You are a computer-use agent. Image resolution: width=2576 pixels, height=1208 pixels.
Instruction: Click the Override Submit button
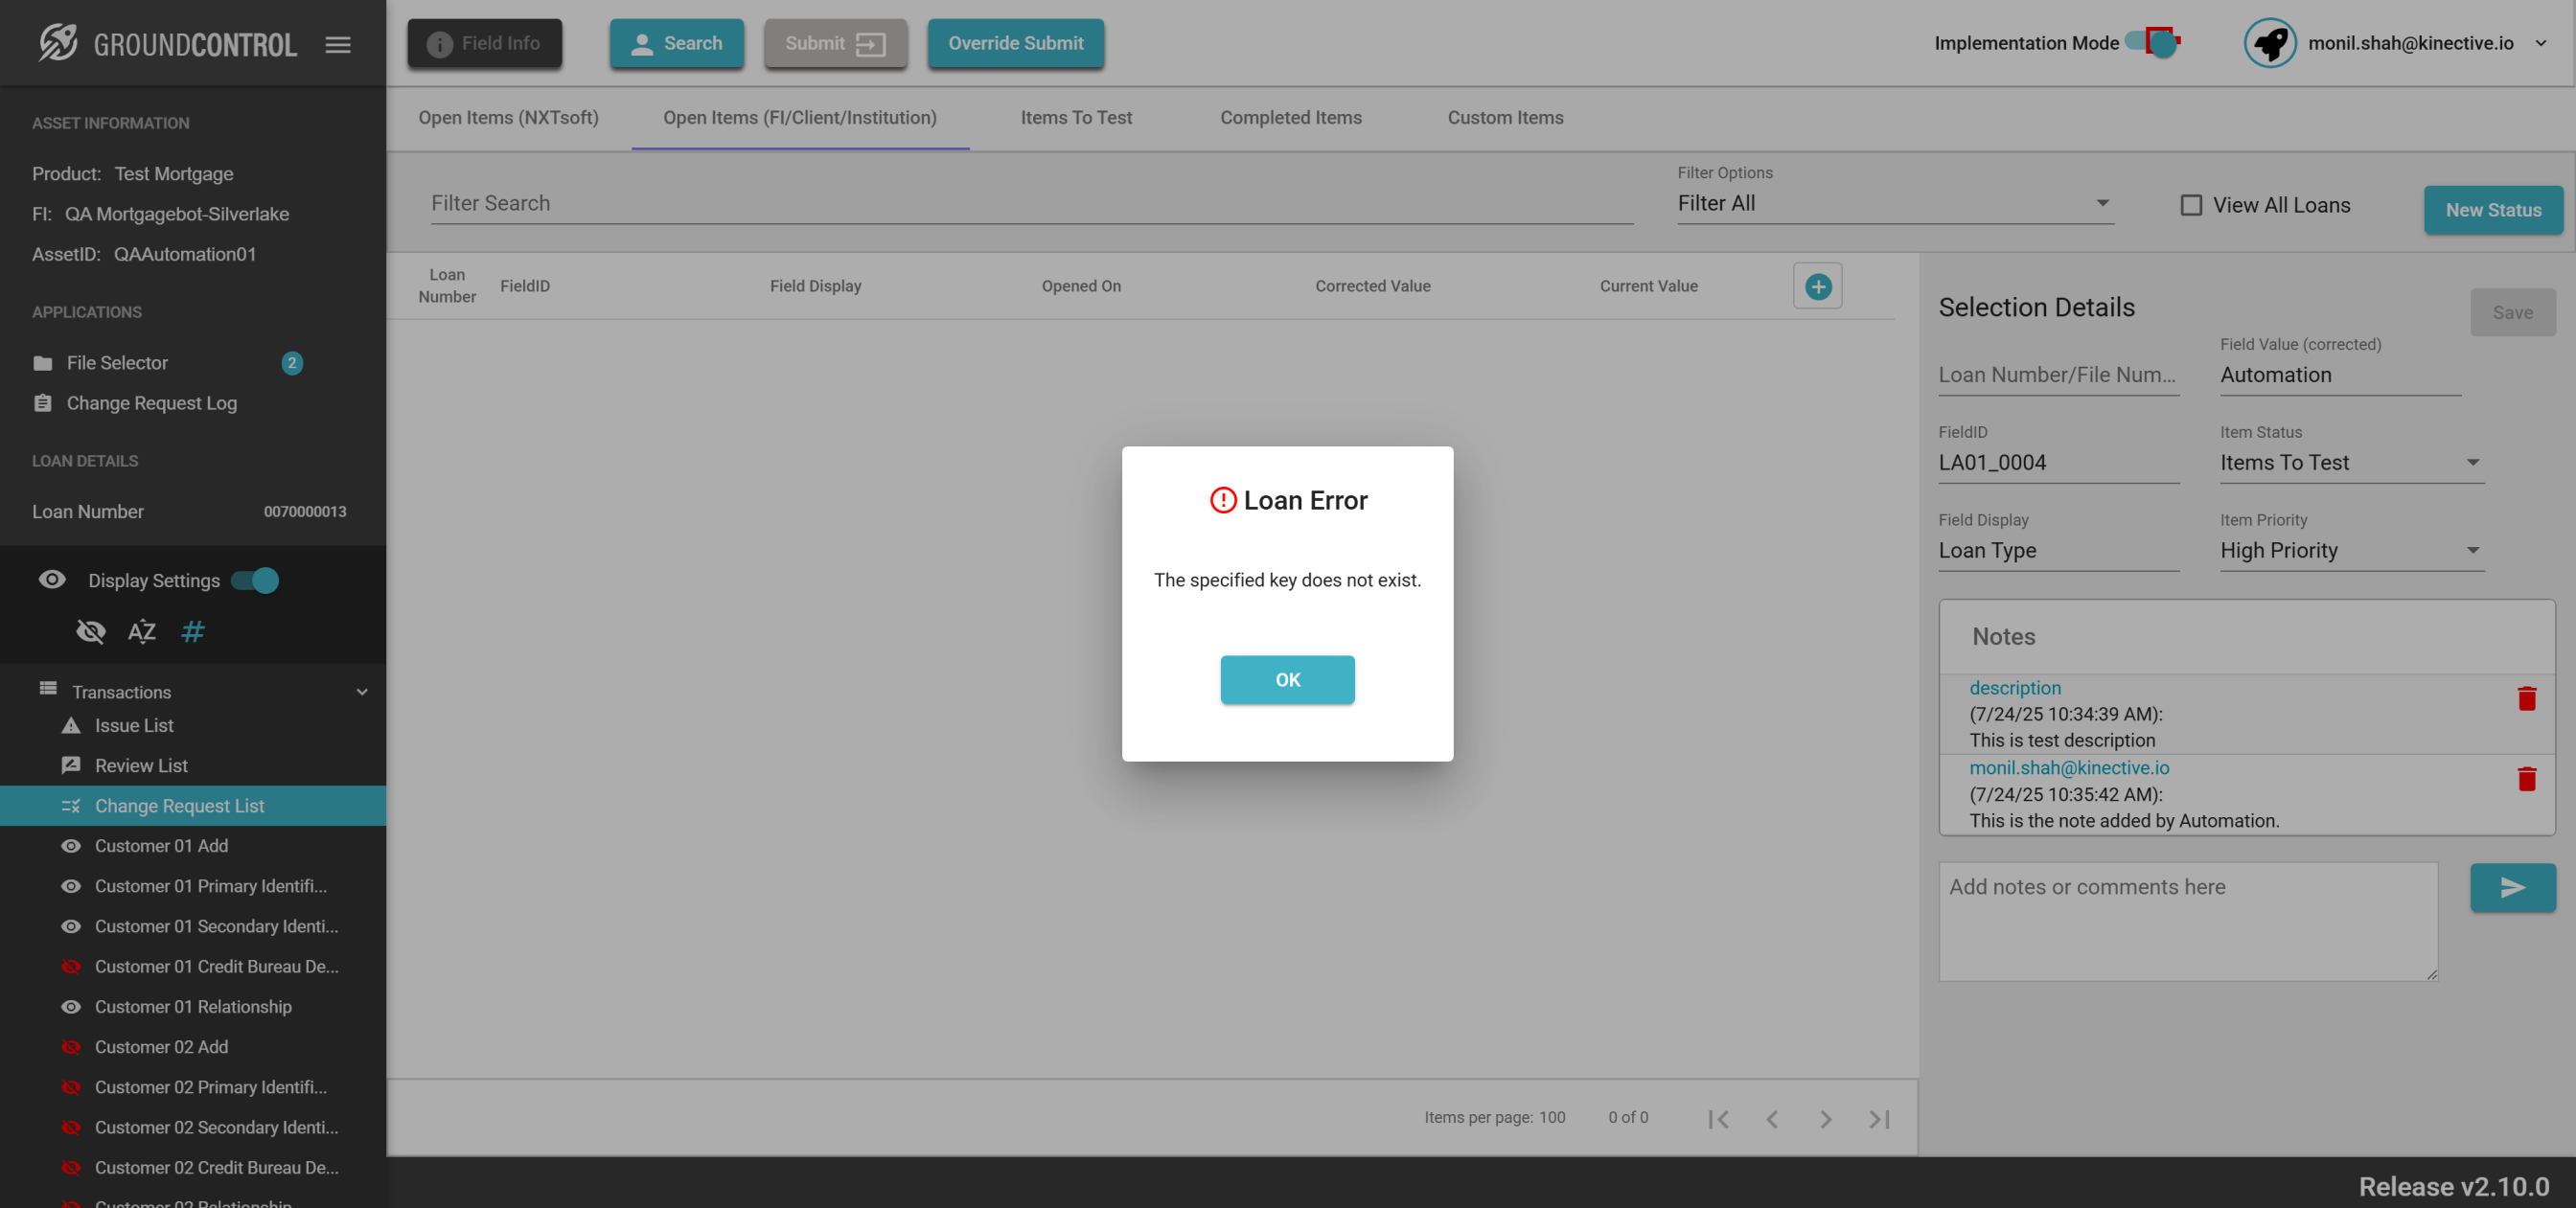(x=1015, y=43)
